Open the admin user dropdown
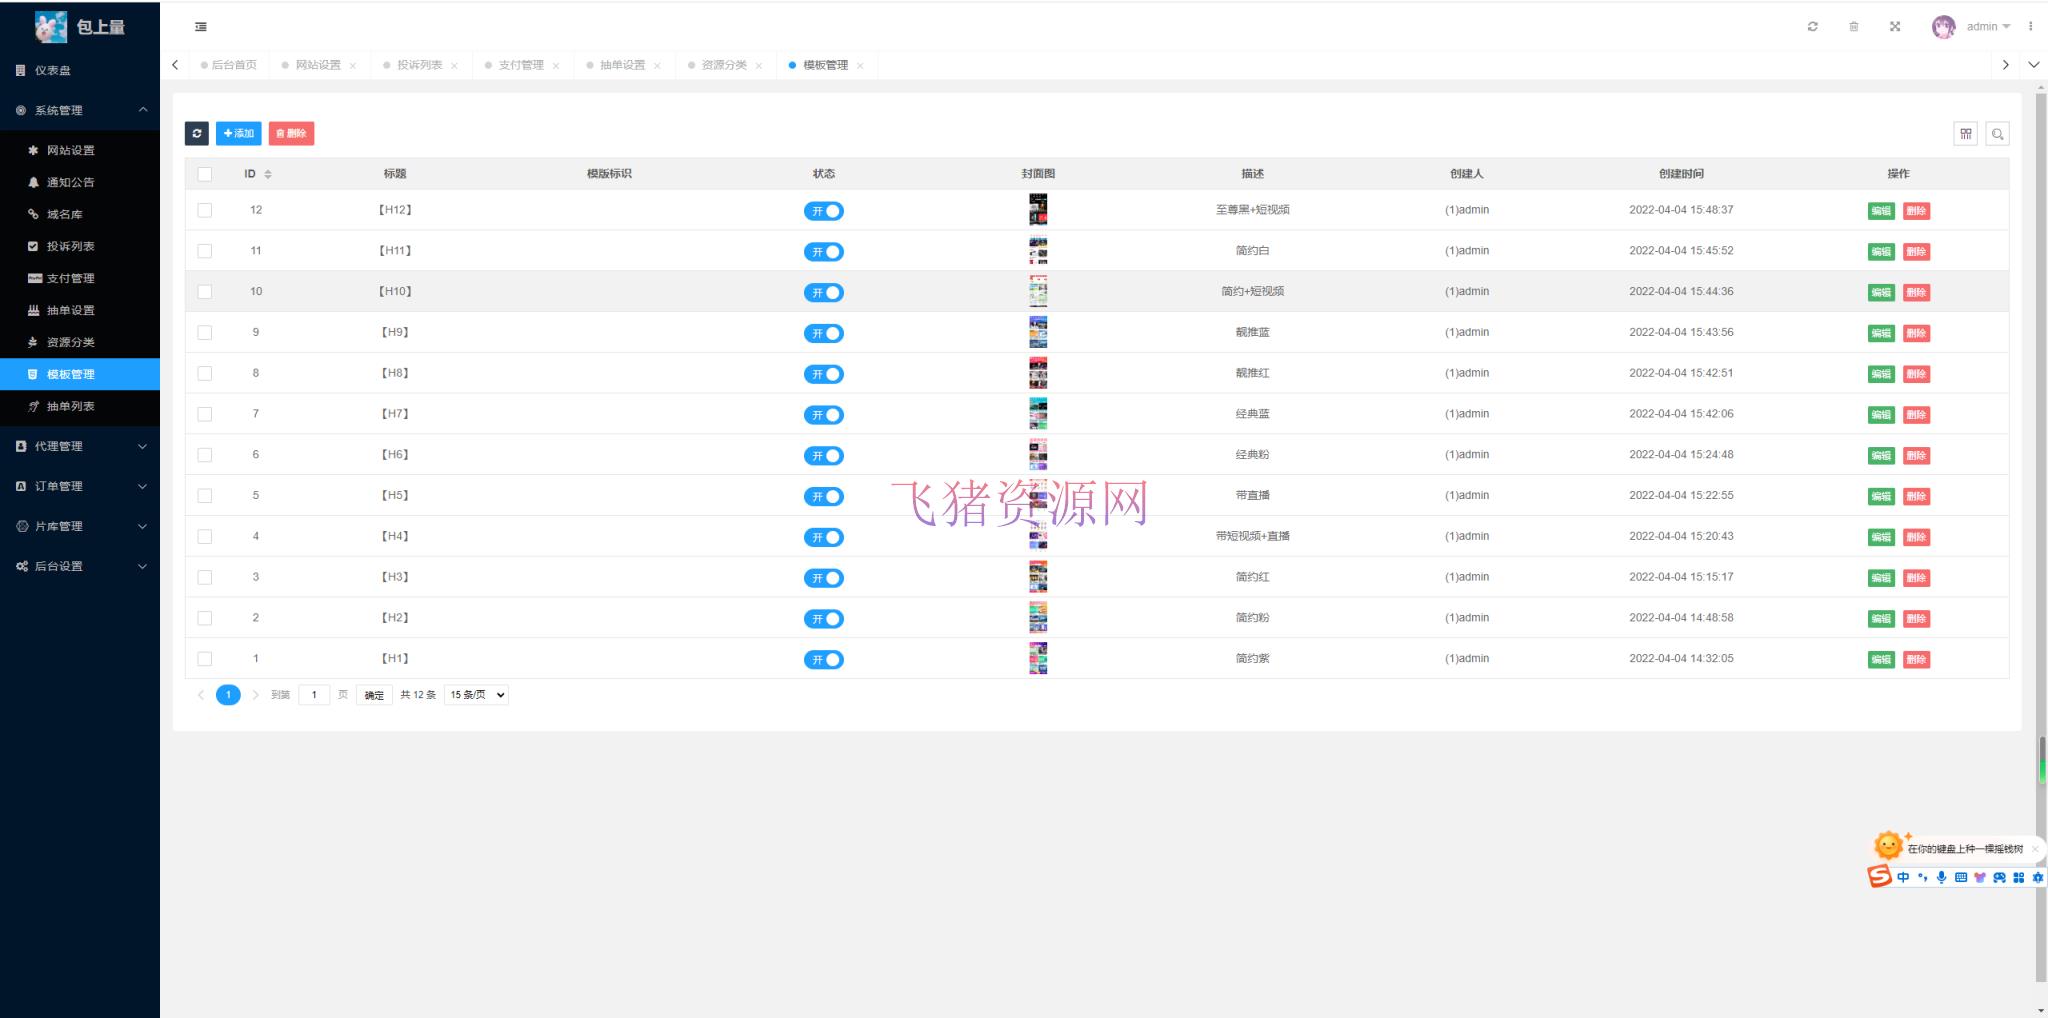 [x=1988, y=27]
